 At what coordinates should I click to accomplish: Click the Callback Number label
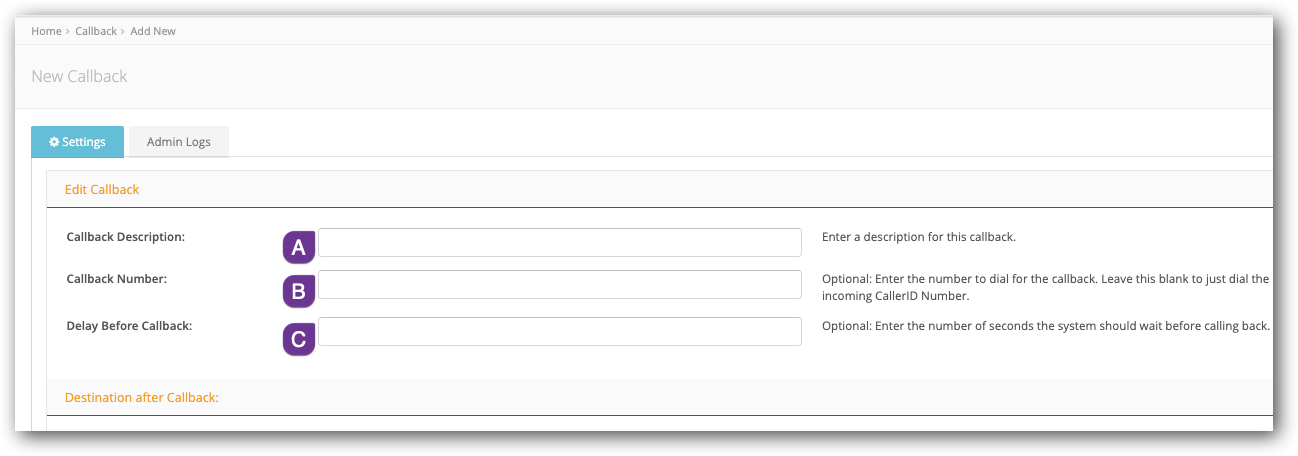click(x=117, y=279)
